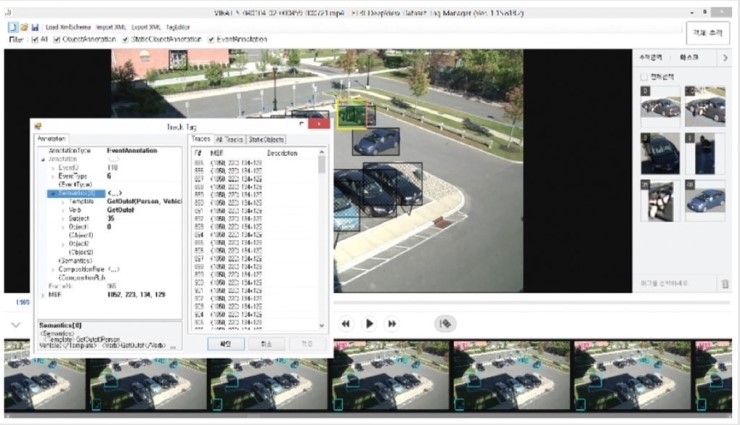Viewport: 740px width, 425px height.
Task: Click the Rewind playback button
Action: tap(346, 323)
